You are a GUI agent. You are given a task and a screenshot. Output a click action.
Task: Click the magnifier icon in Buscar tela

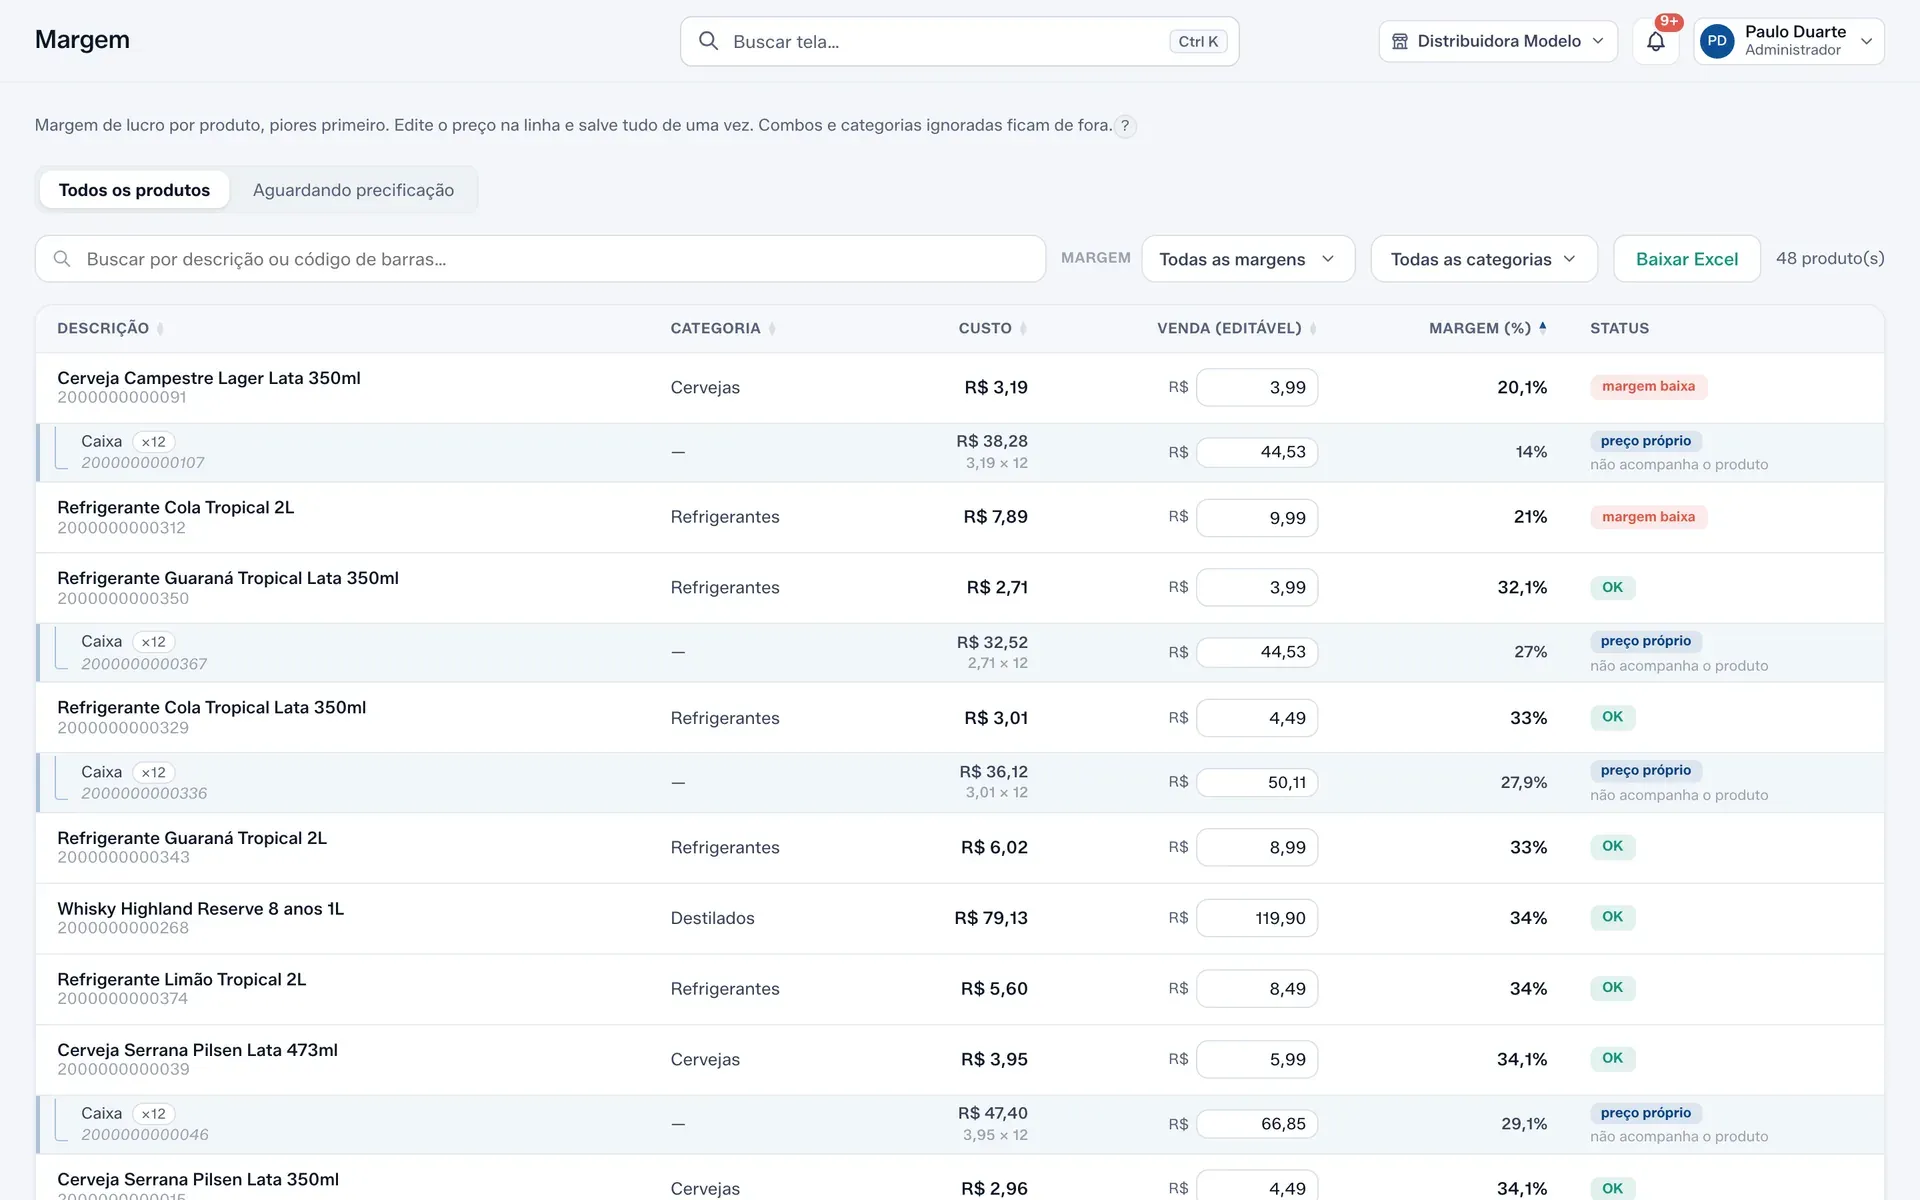[x=708, y=41]
